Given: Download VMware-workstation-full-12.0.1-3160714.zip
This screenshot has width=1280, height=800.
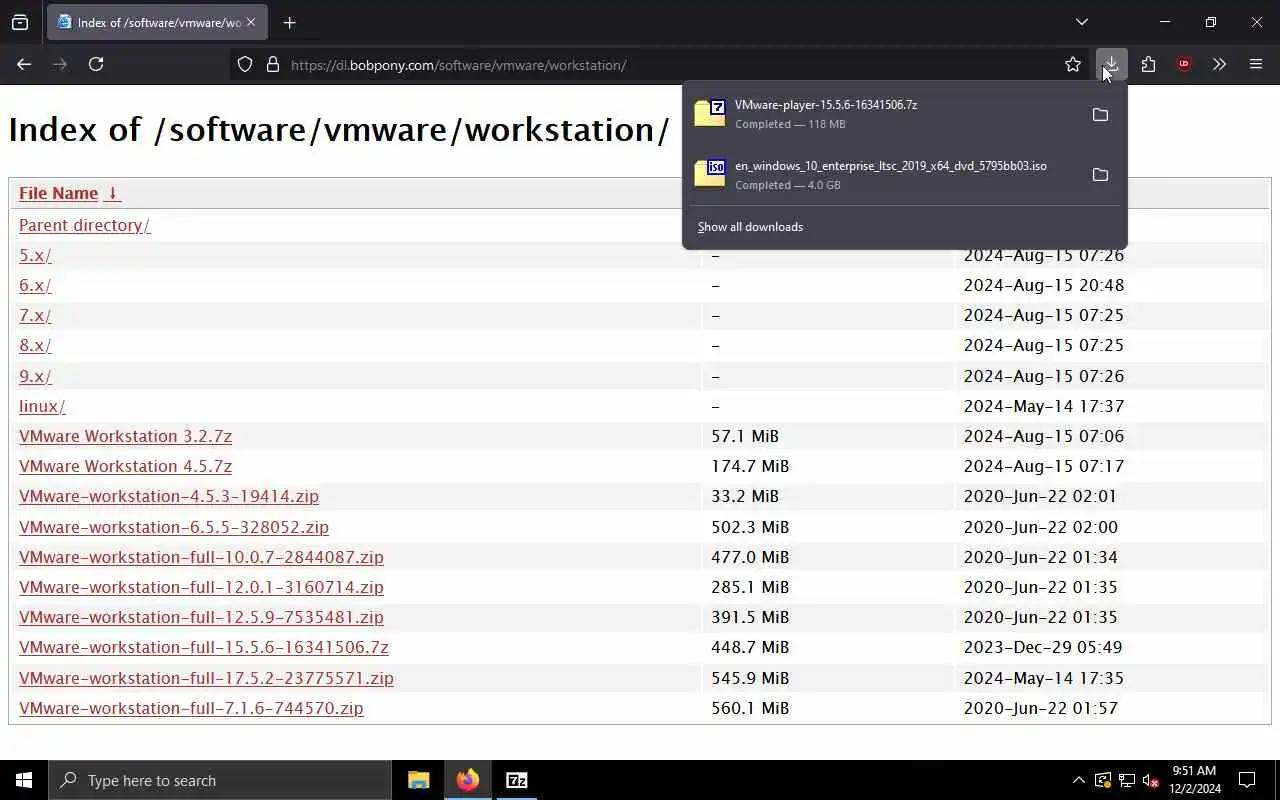Looking at the screenshot, I should [201, 587].
